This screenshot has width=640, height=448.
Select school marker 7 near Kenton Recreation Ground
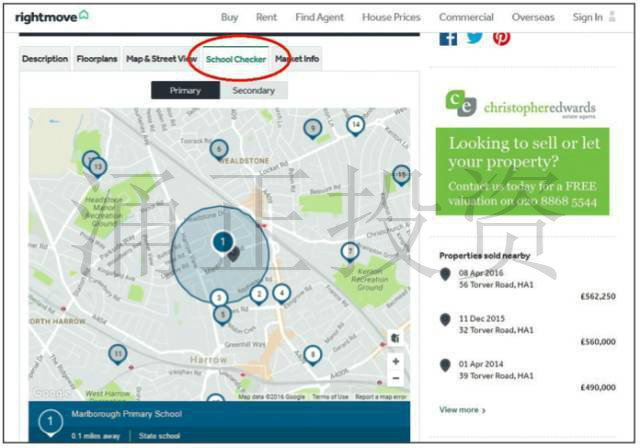pos(350,253)
